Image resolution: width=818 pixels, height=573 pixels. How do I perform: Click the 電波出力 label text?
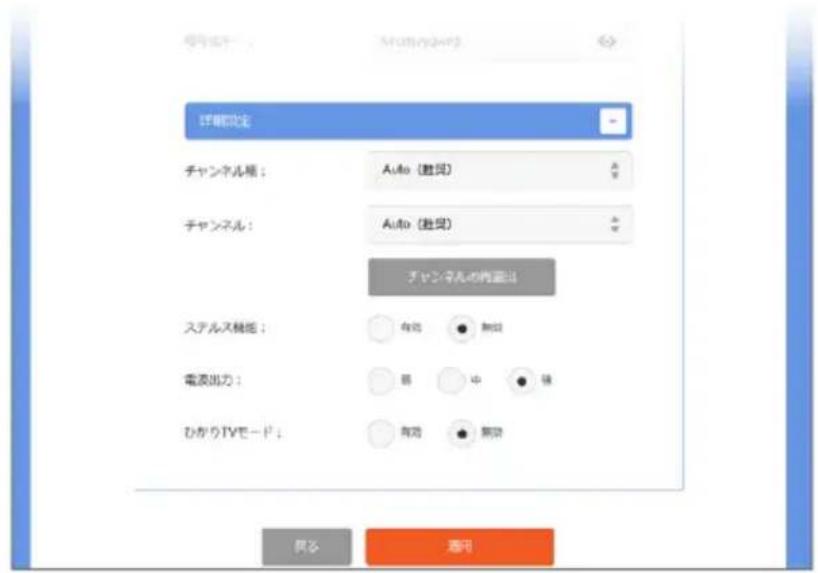pos(212,380)
